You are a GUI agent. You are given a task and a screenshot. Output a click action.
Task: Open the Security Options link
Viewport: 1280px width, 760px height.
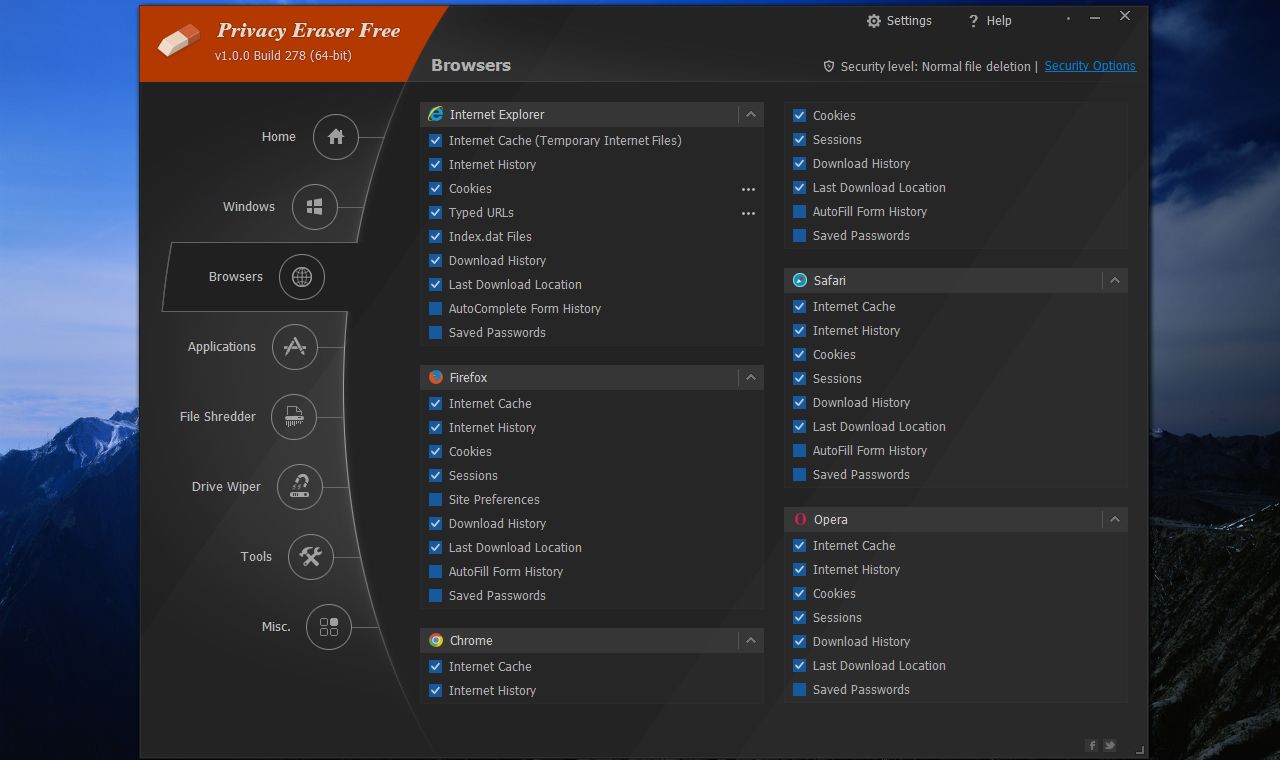click(x=1090, y=66)
